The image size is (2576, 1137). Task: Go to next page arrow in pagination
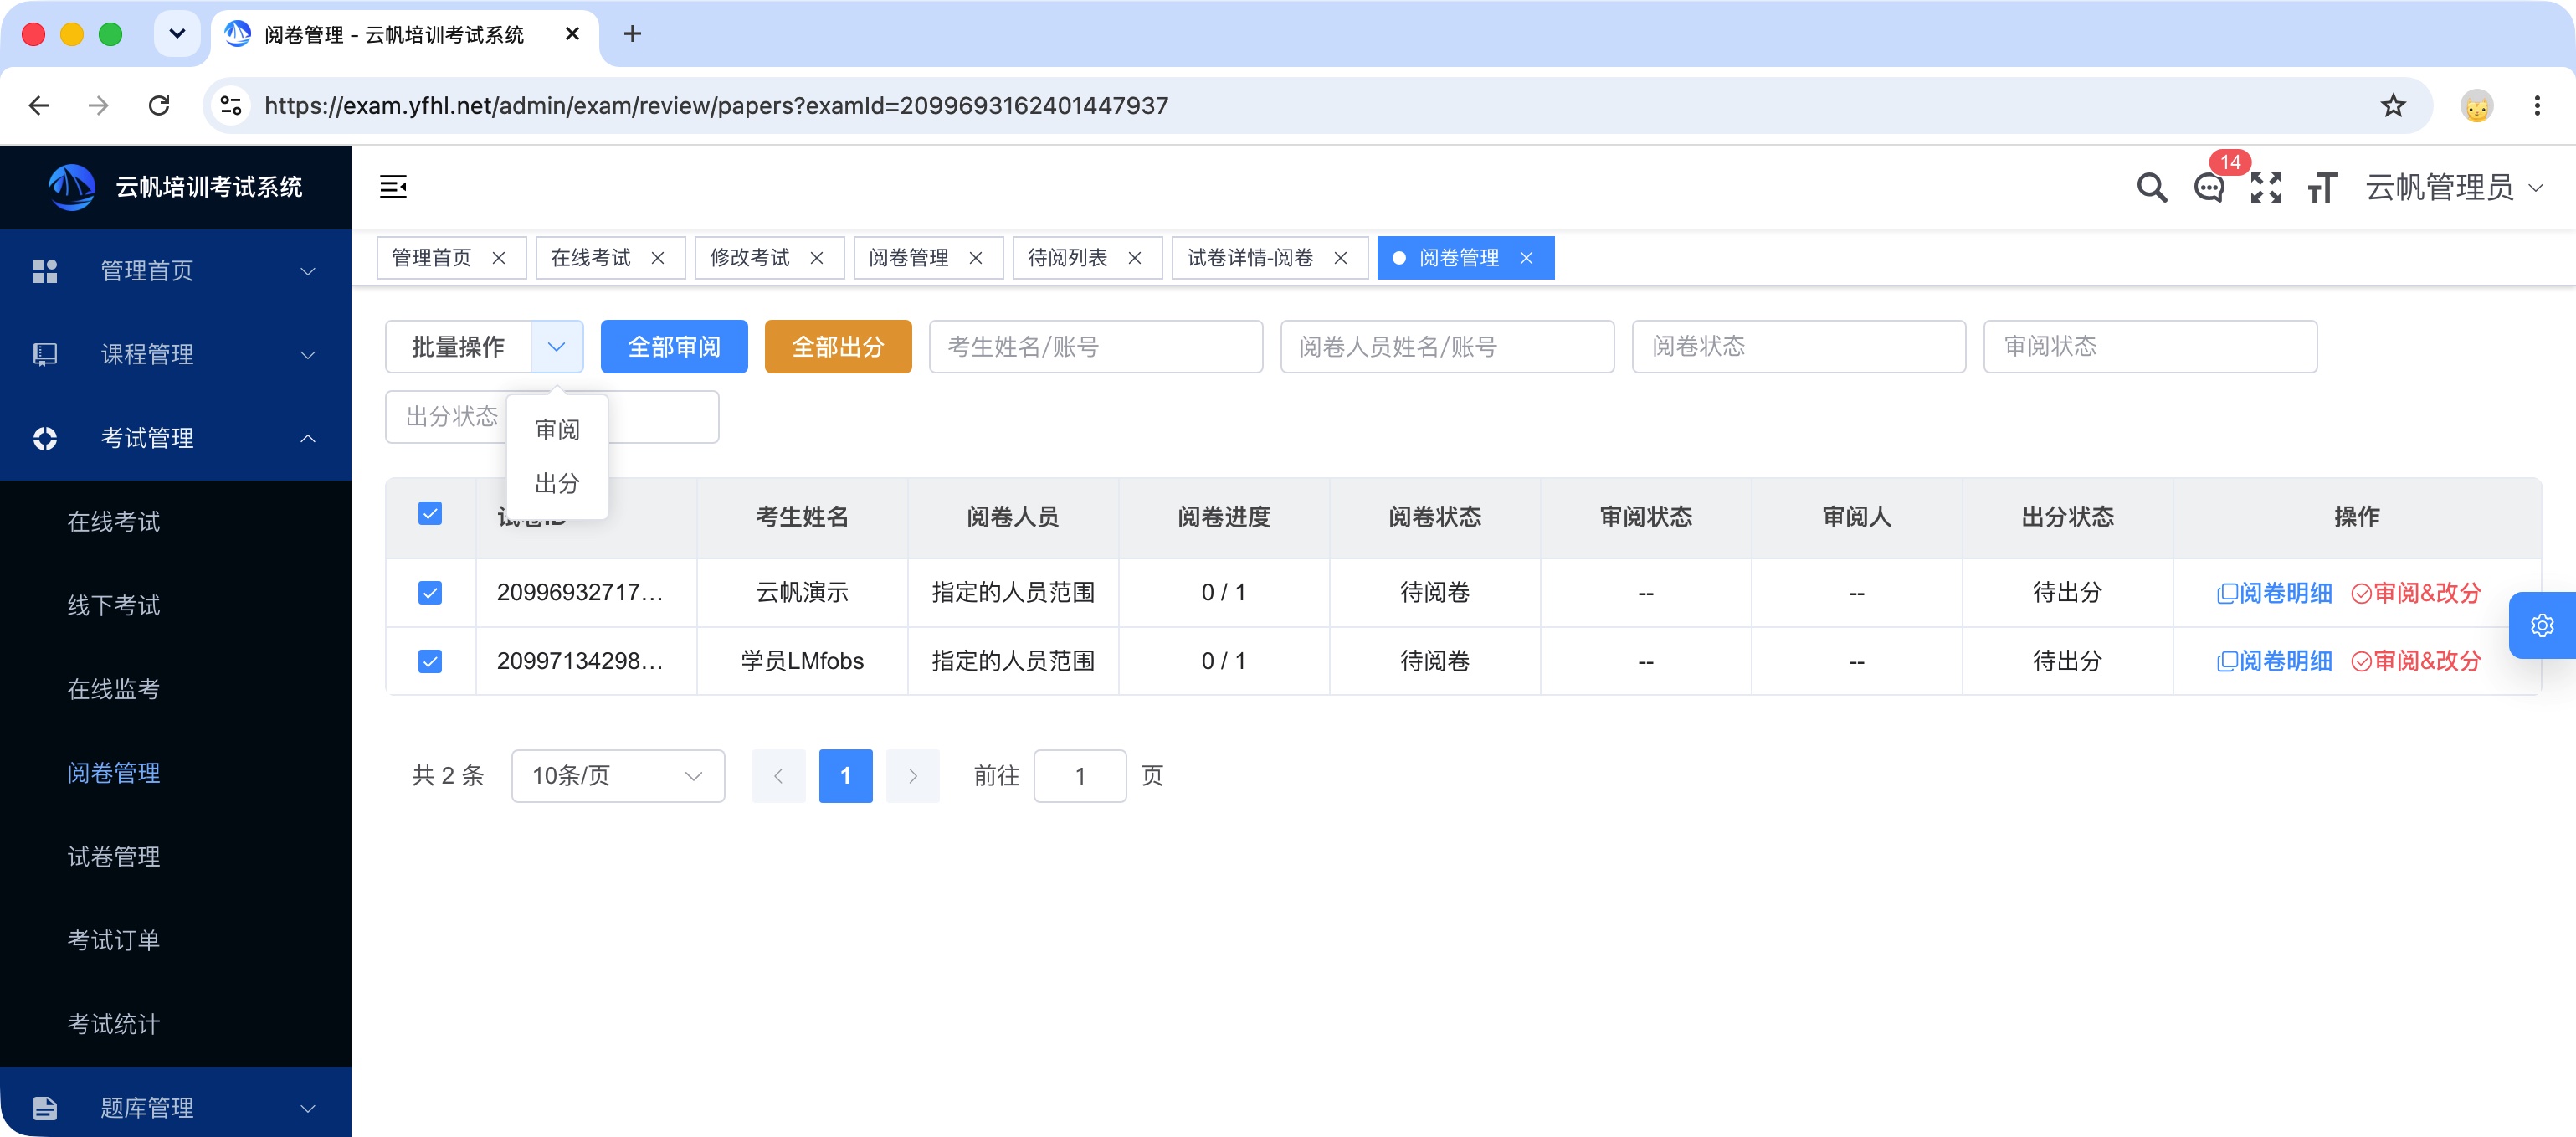coord(912,776)
